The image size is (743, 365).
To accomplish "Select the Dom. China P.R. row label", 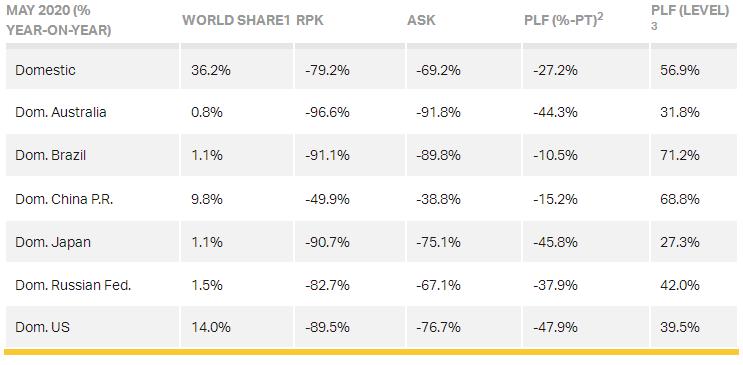I will click(x=64, y=199).
